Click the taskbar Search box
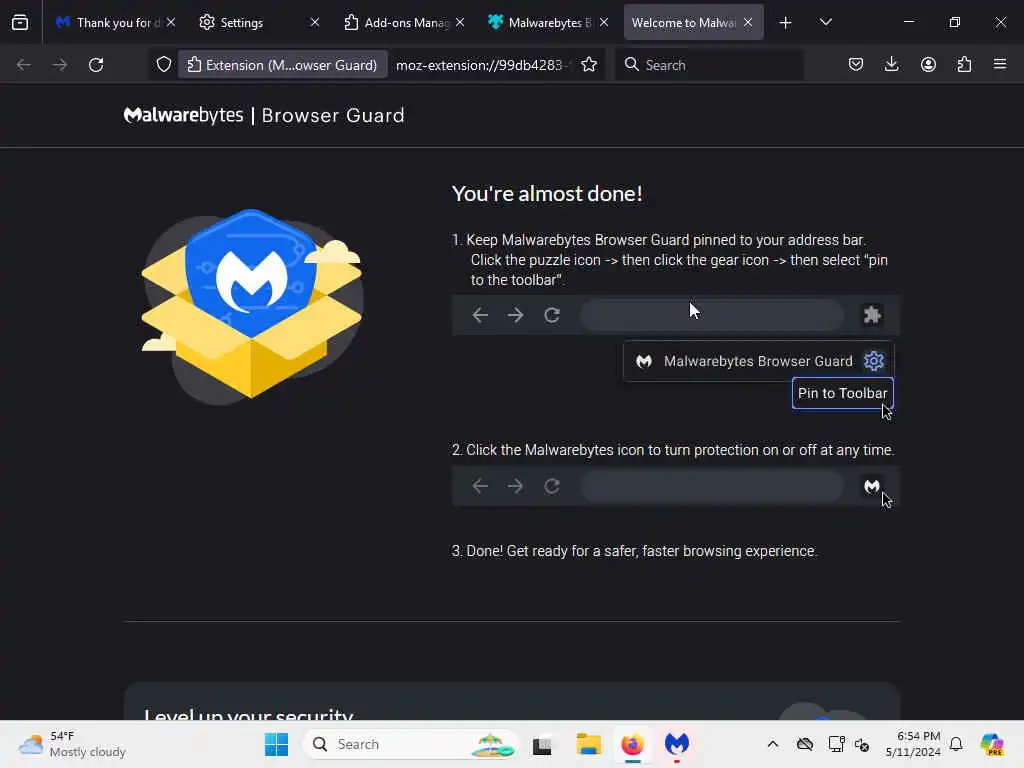 410,744
